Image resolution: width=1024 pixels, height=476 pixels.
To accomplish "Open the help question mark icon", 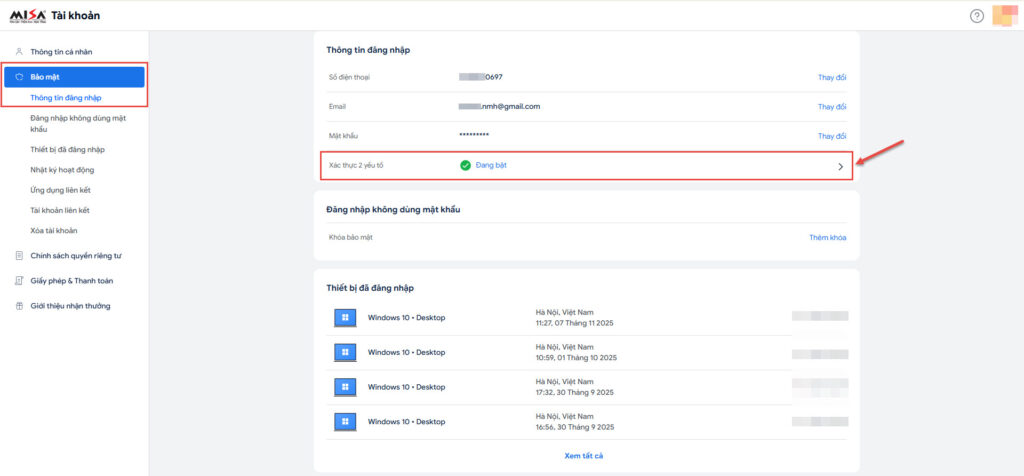I will (977, 16).
